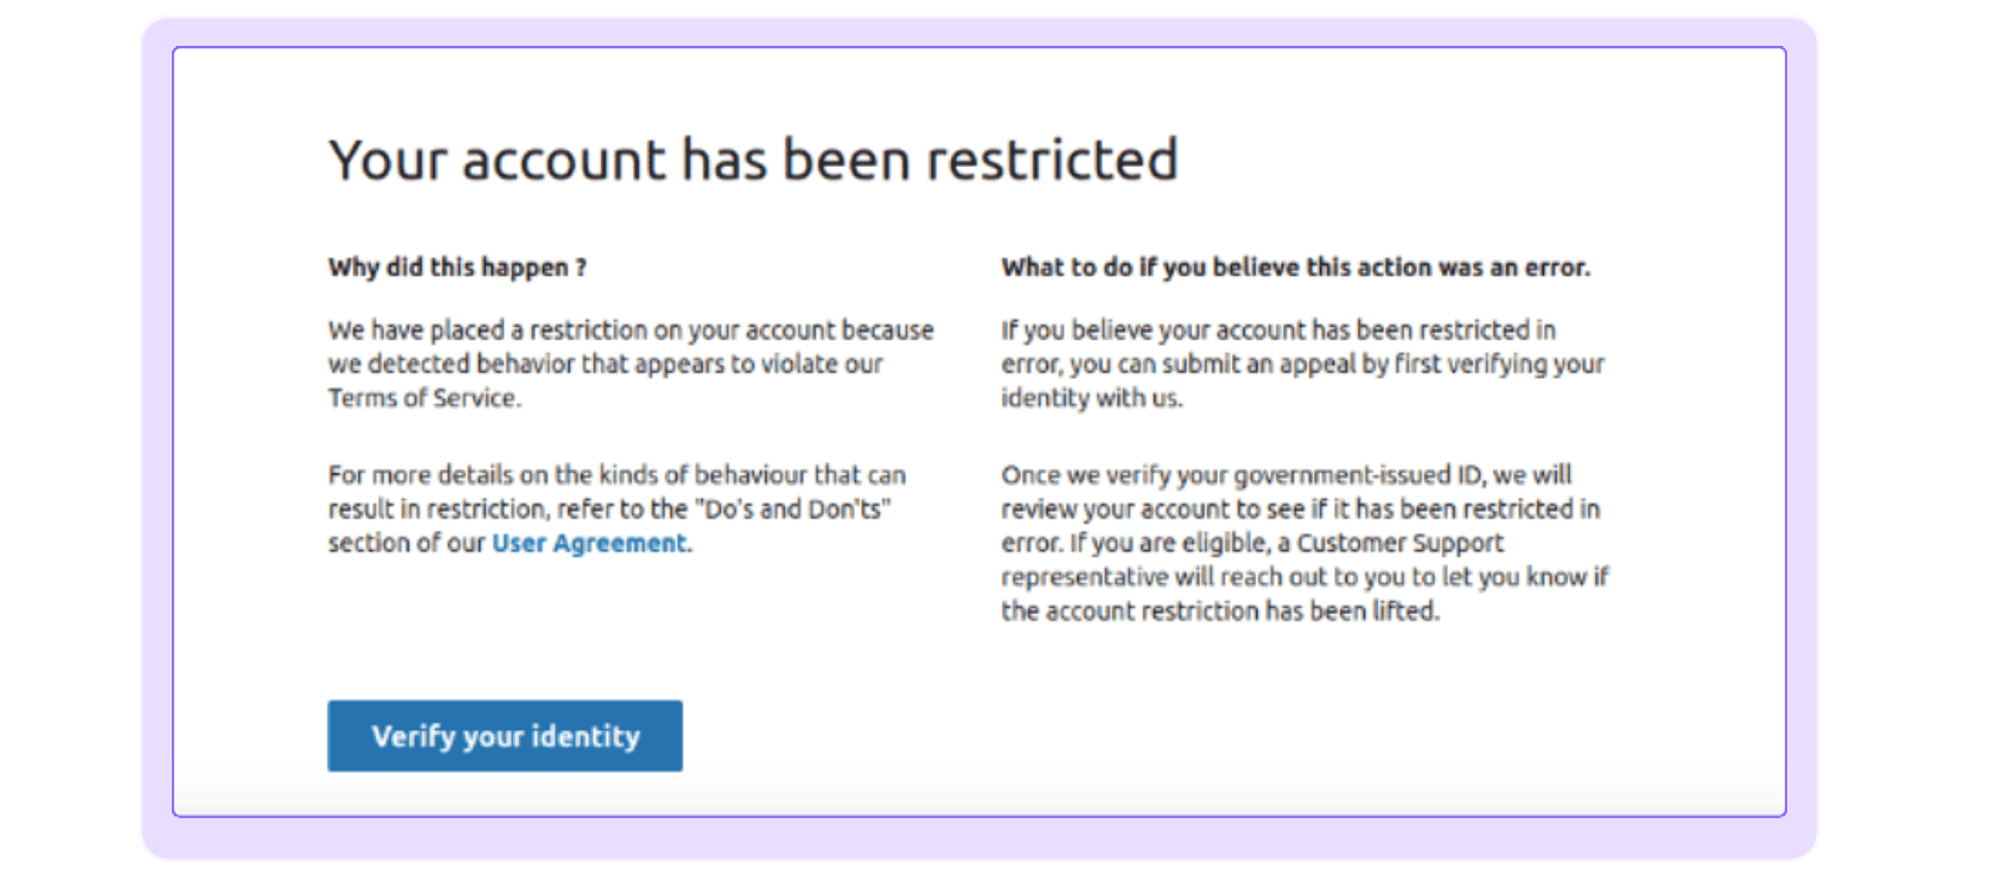Click the "Customer Support" phrase
Image resolution: width=2000 pixels, height=880 pixels.
click(1400, 543)
